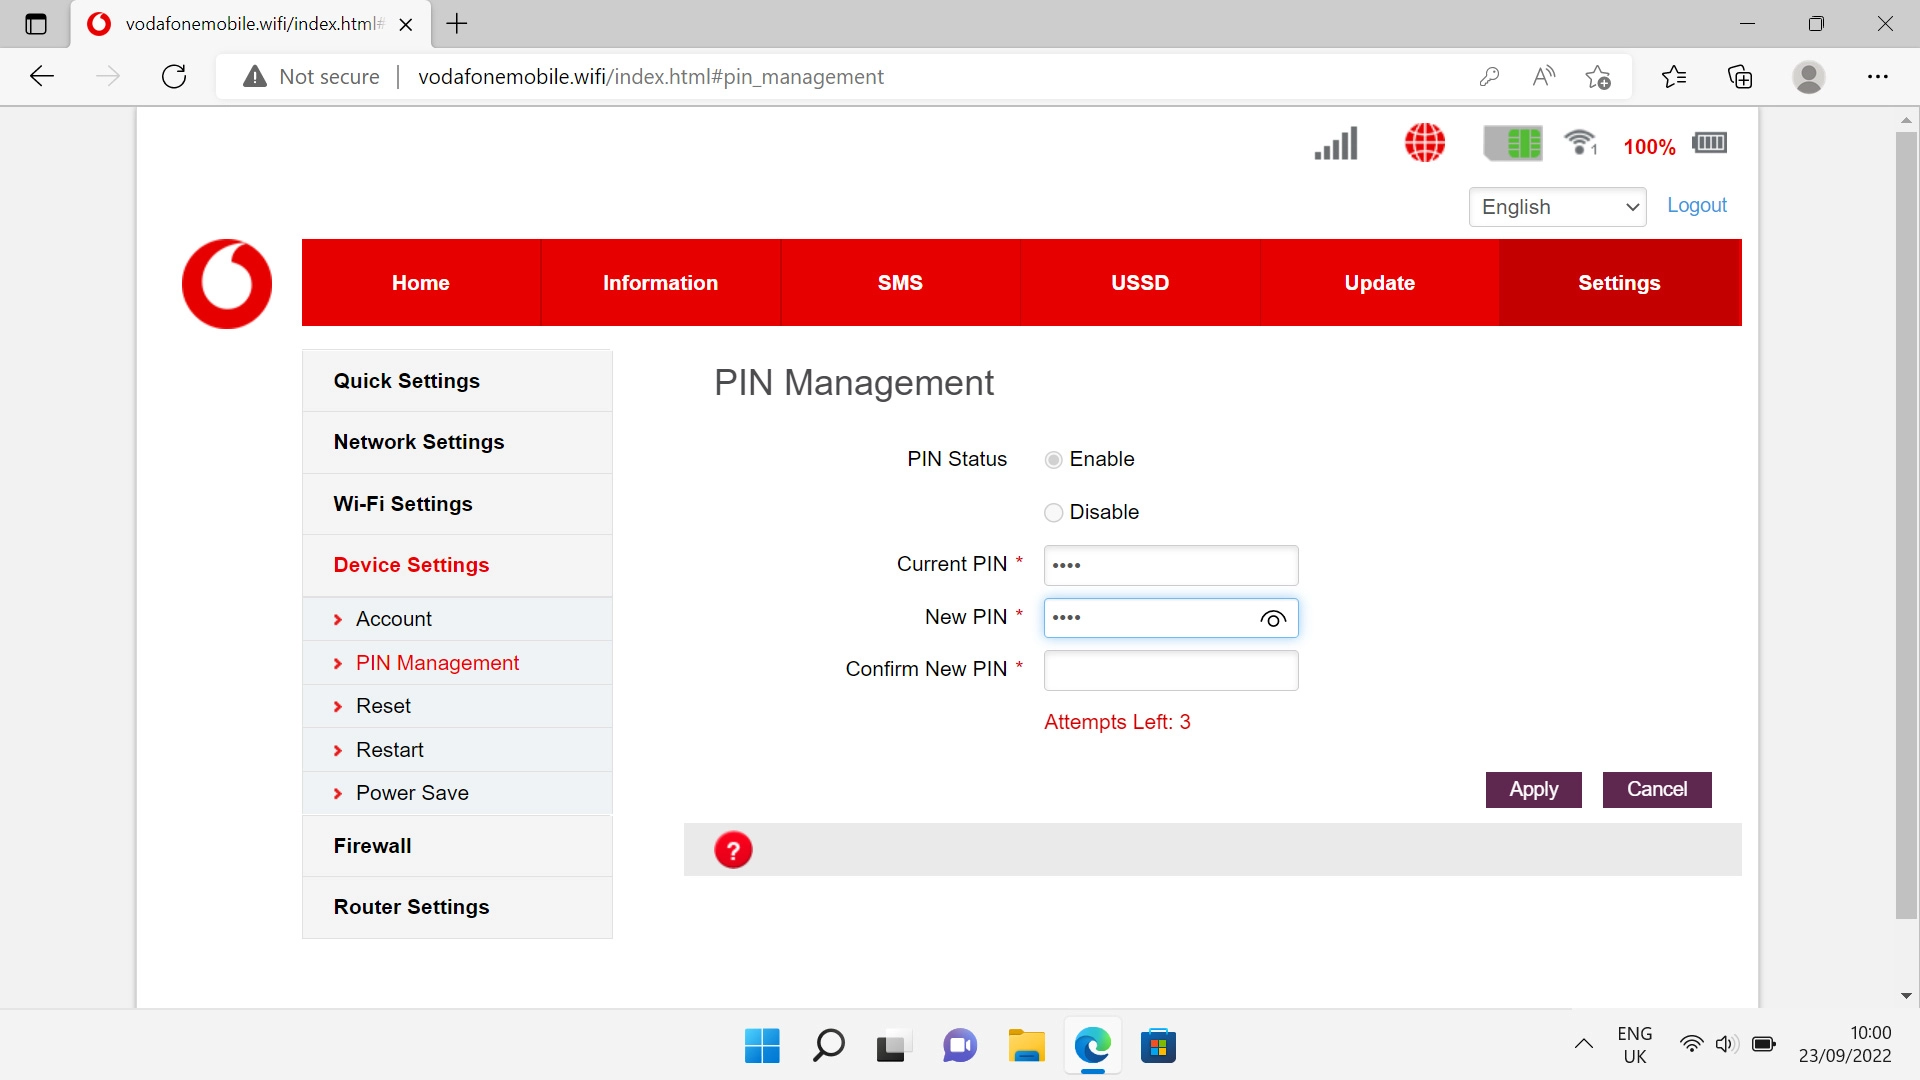Click the green SIM card status icon
The width and height of the screenshot is (1920, 1080).
1513,143
